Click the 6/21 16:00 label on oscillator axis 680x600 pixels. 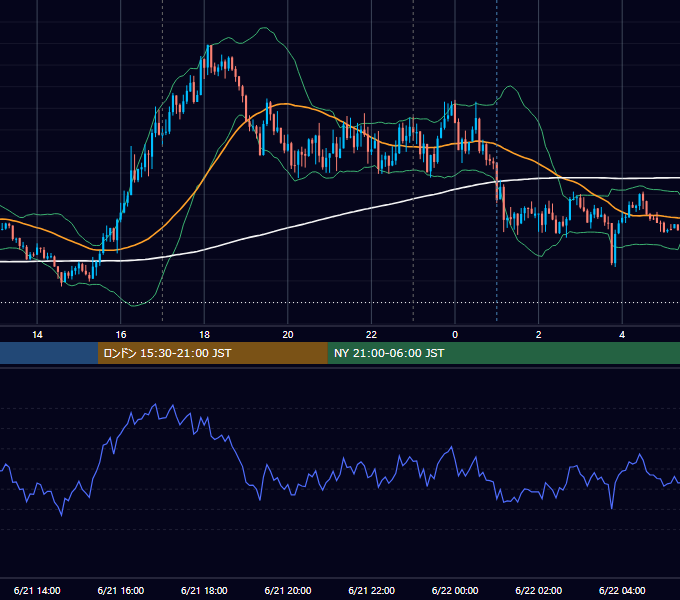click(x=121, y=590)
